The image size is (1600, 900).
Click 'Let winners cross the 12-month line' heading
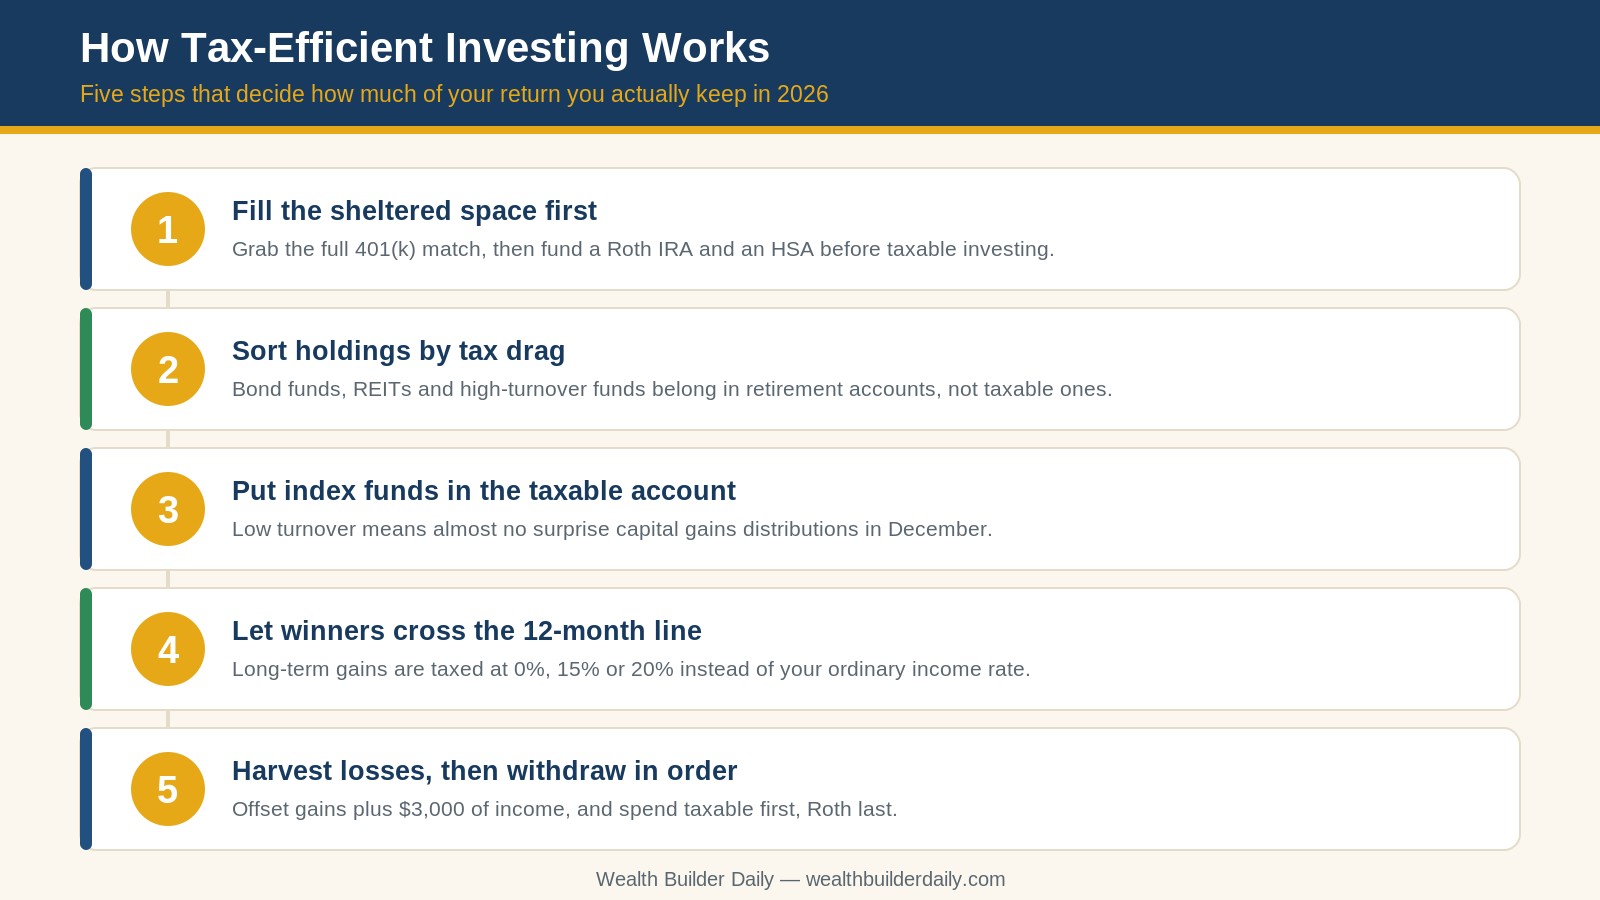[467, 631]
